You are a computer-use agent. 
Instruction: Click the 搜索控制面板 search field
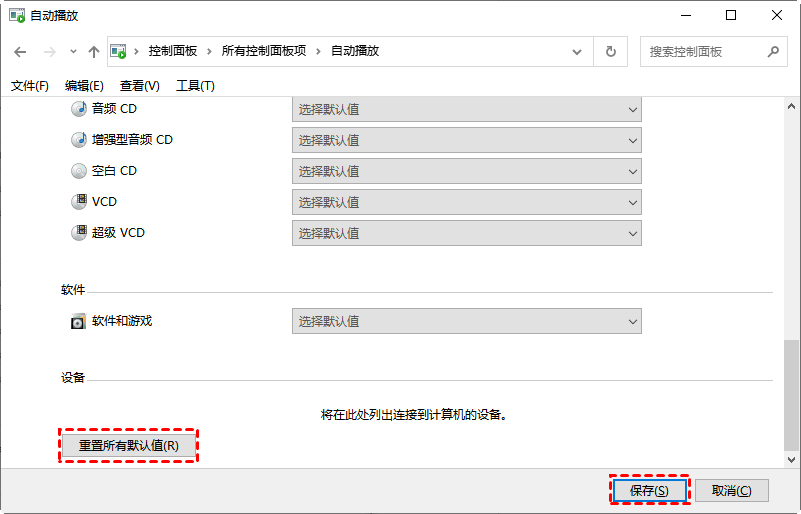700,52
